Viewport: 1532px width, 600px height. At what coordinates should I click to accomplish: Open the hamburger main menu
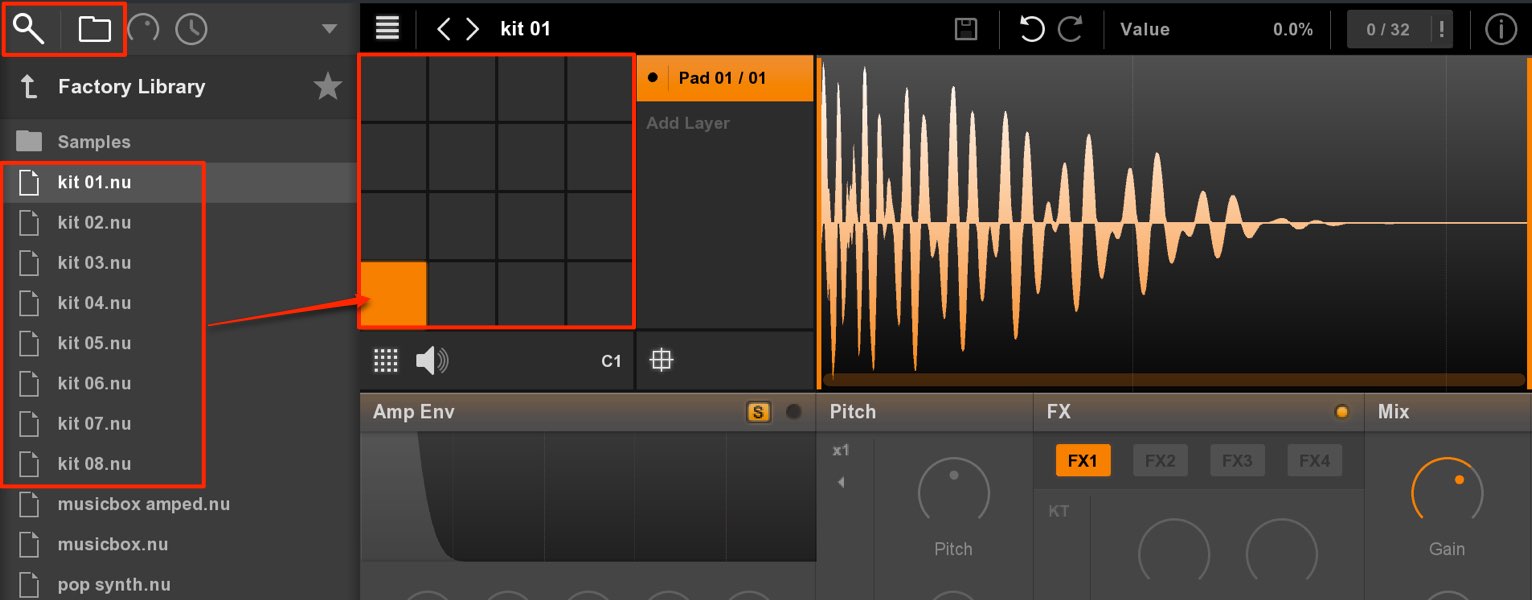point(387,28)
